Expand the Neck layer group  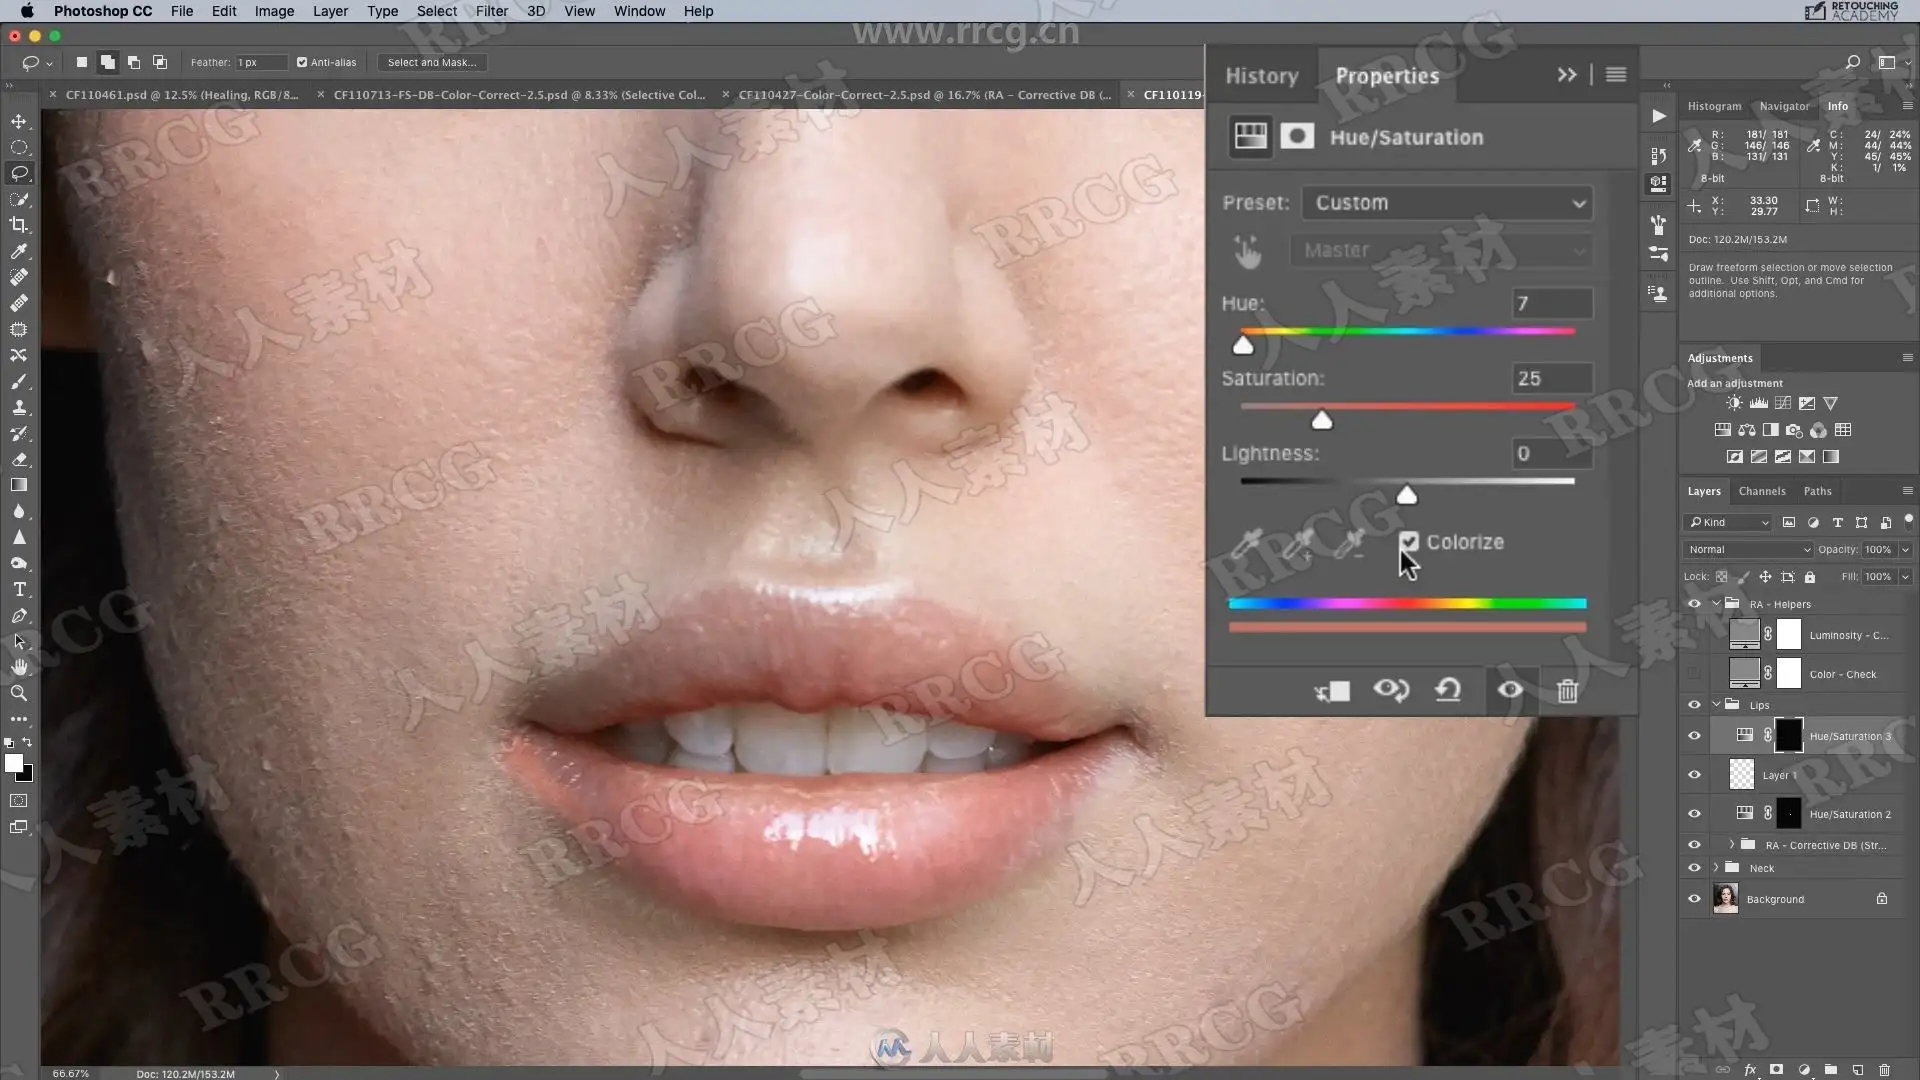[x=1717, y=868]
